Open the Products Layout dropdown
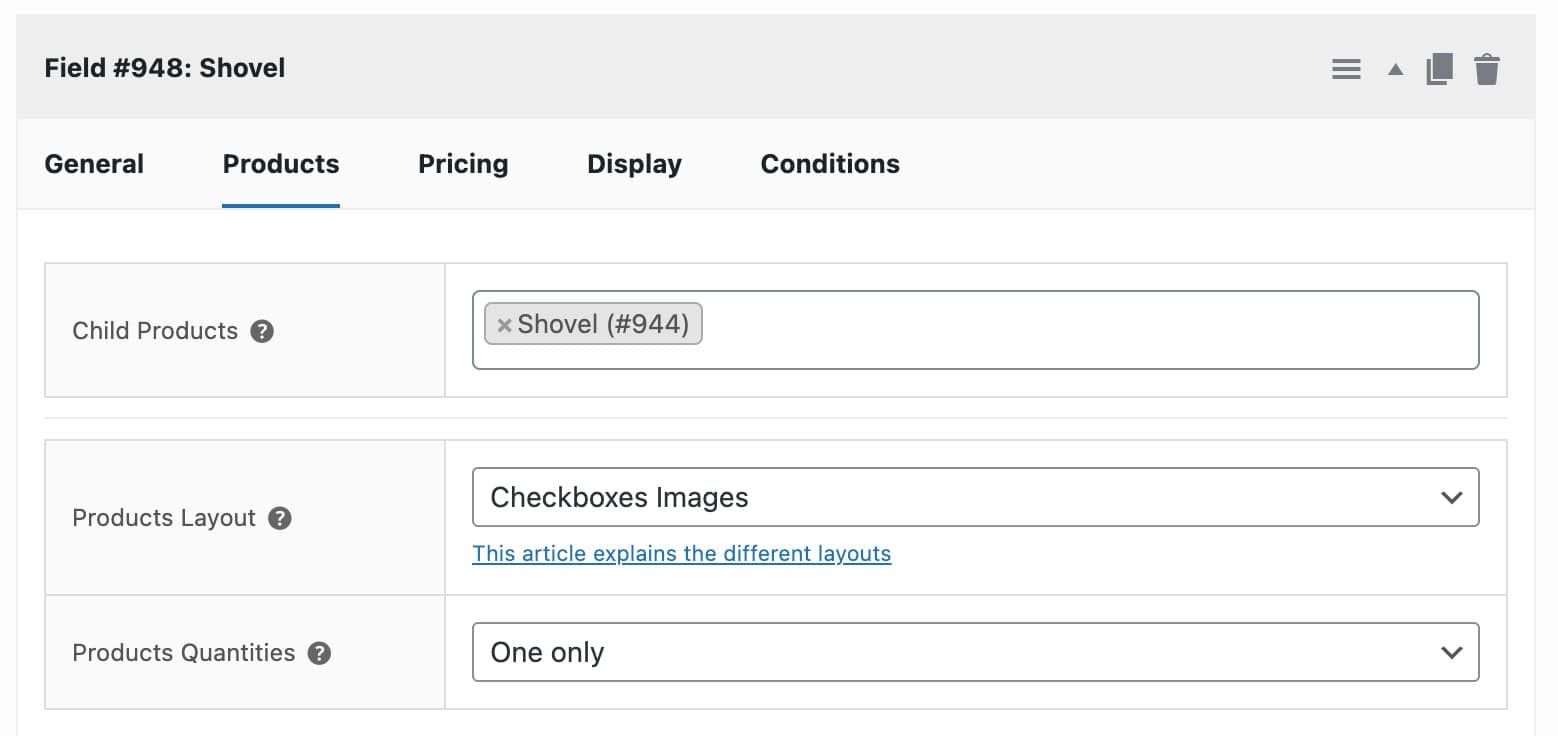The height and width of the screenshot is (736, 1558). click(x=975, y=497)
